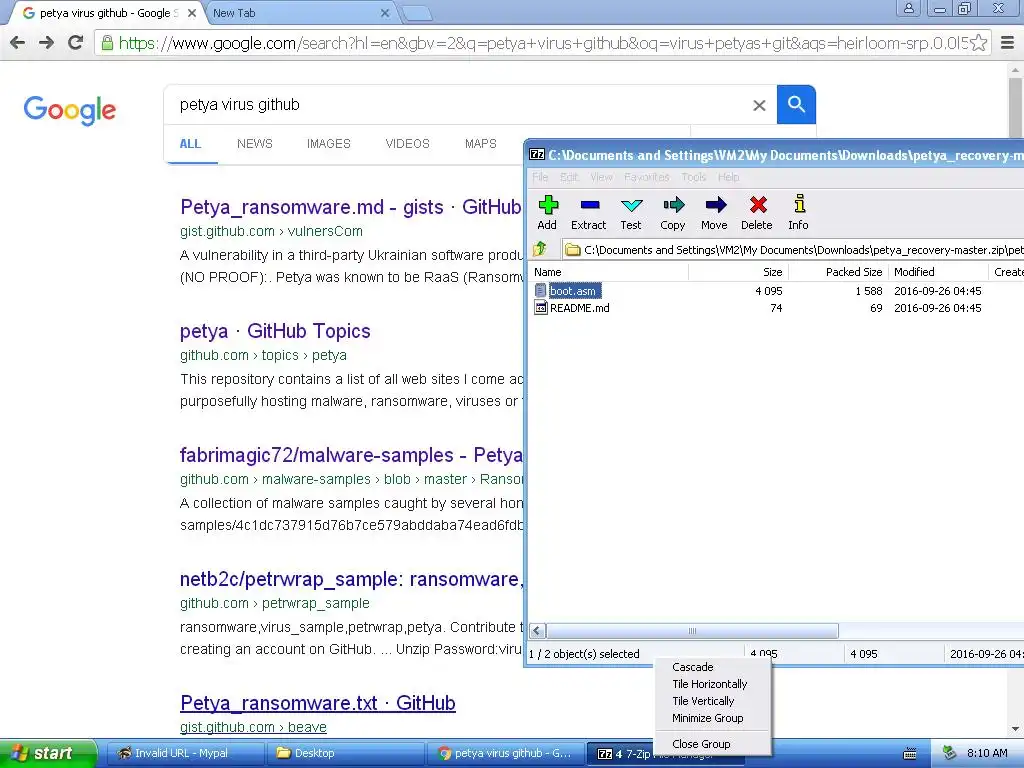Open the 7-Zip Edit menu
1024x768 pixels.
(x=569, y=177)
